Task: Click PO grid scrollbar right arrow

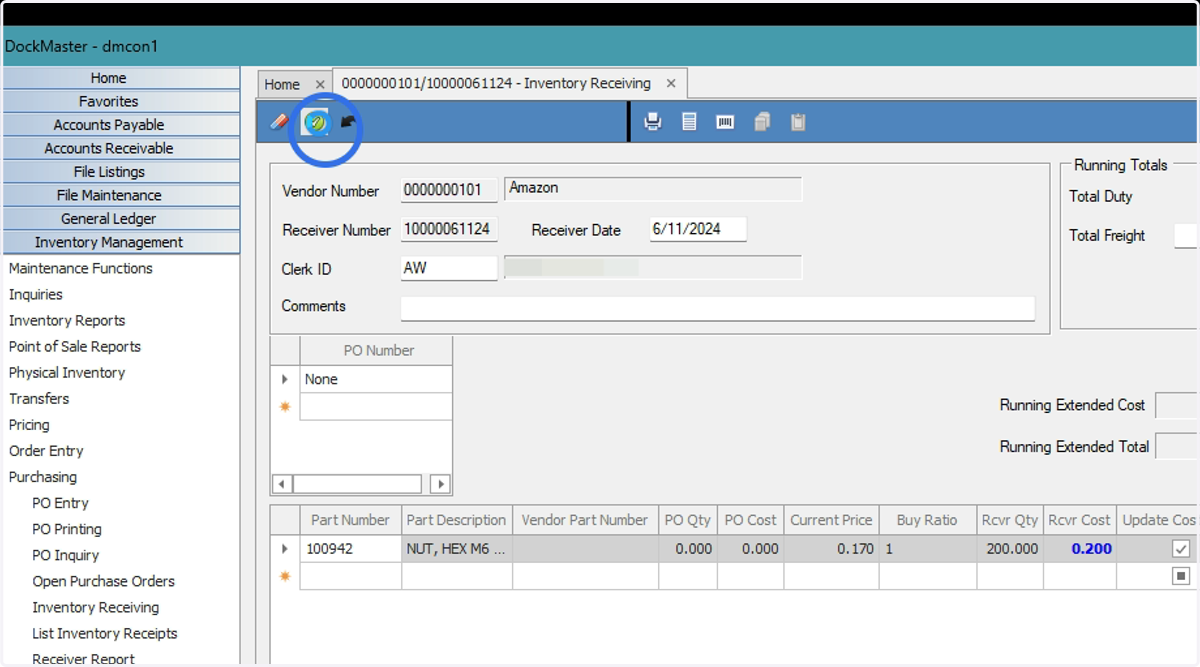Action: point(440,484)
